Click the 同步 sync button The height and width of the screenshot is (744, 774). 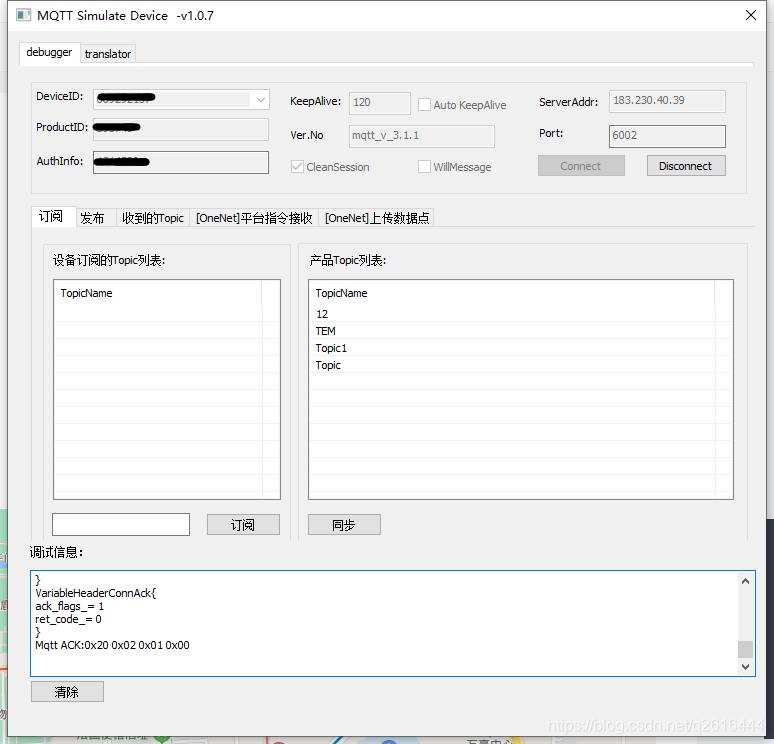(x=344, y=524)
